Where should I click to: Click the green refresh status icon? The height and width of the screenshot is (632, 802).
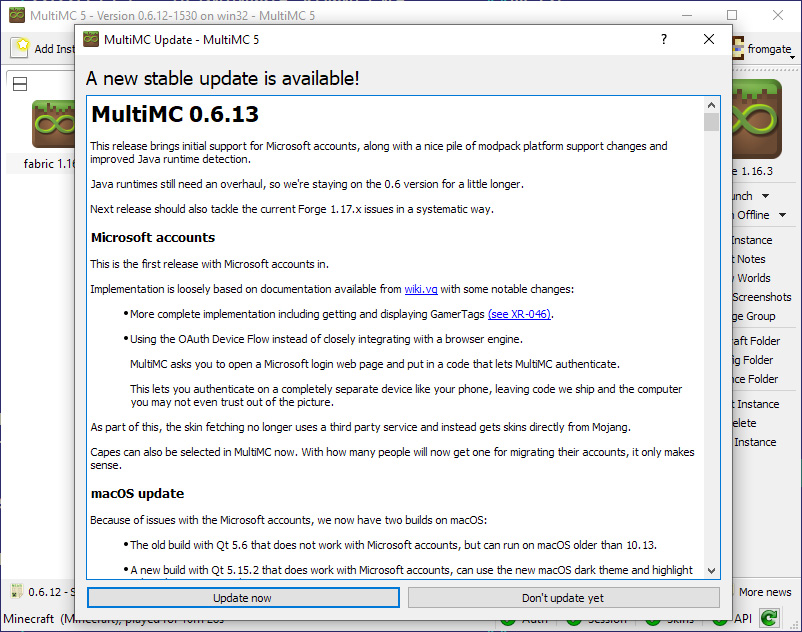(771, 619)
